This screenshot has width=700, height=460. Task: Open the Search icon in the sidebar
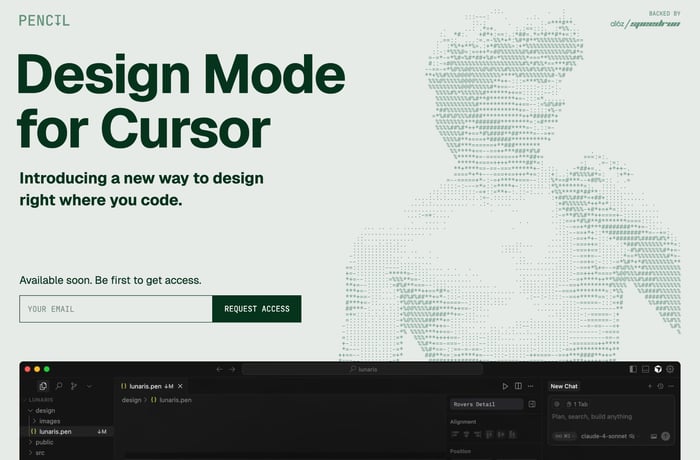tap(59, 386)
